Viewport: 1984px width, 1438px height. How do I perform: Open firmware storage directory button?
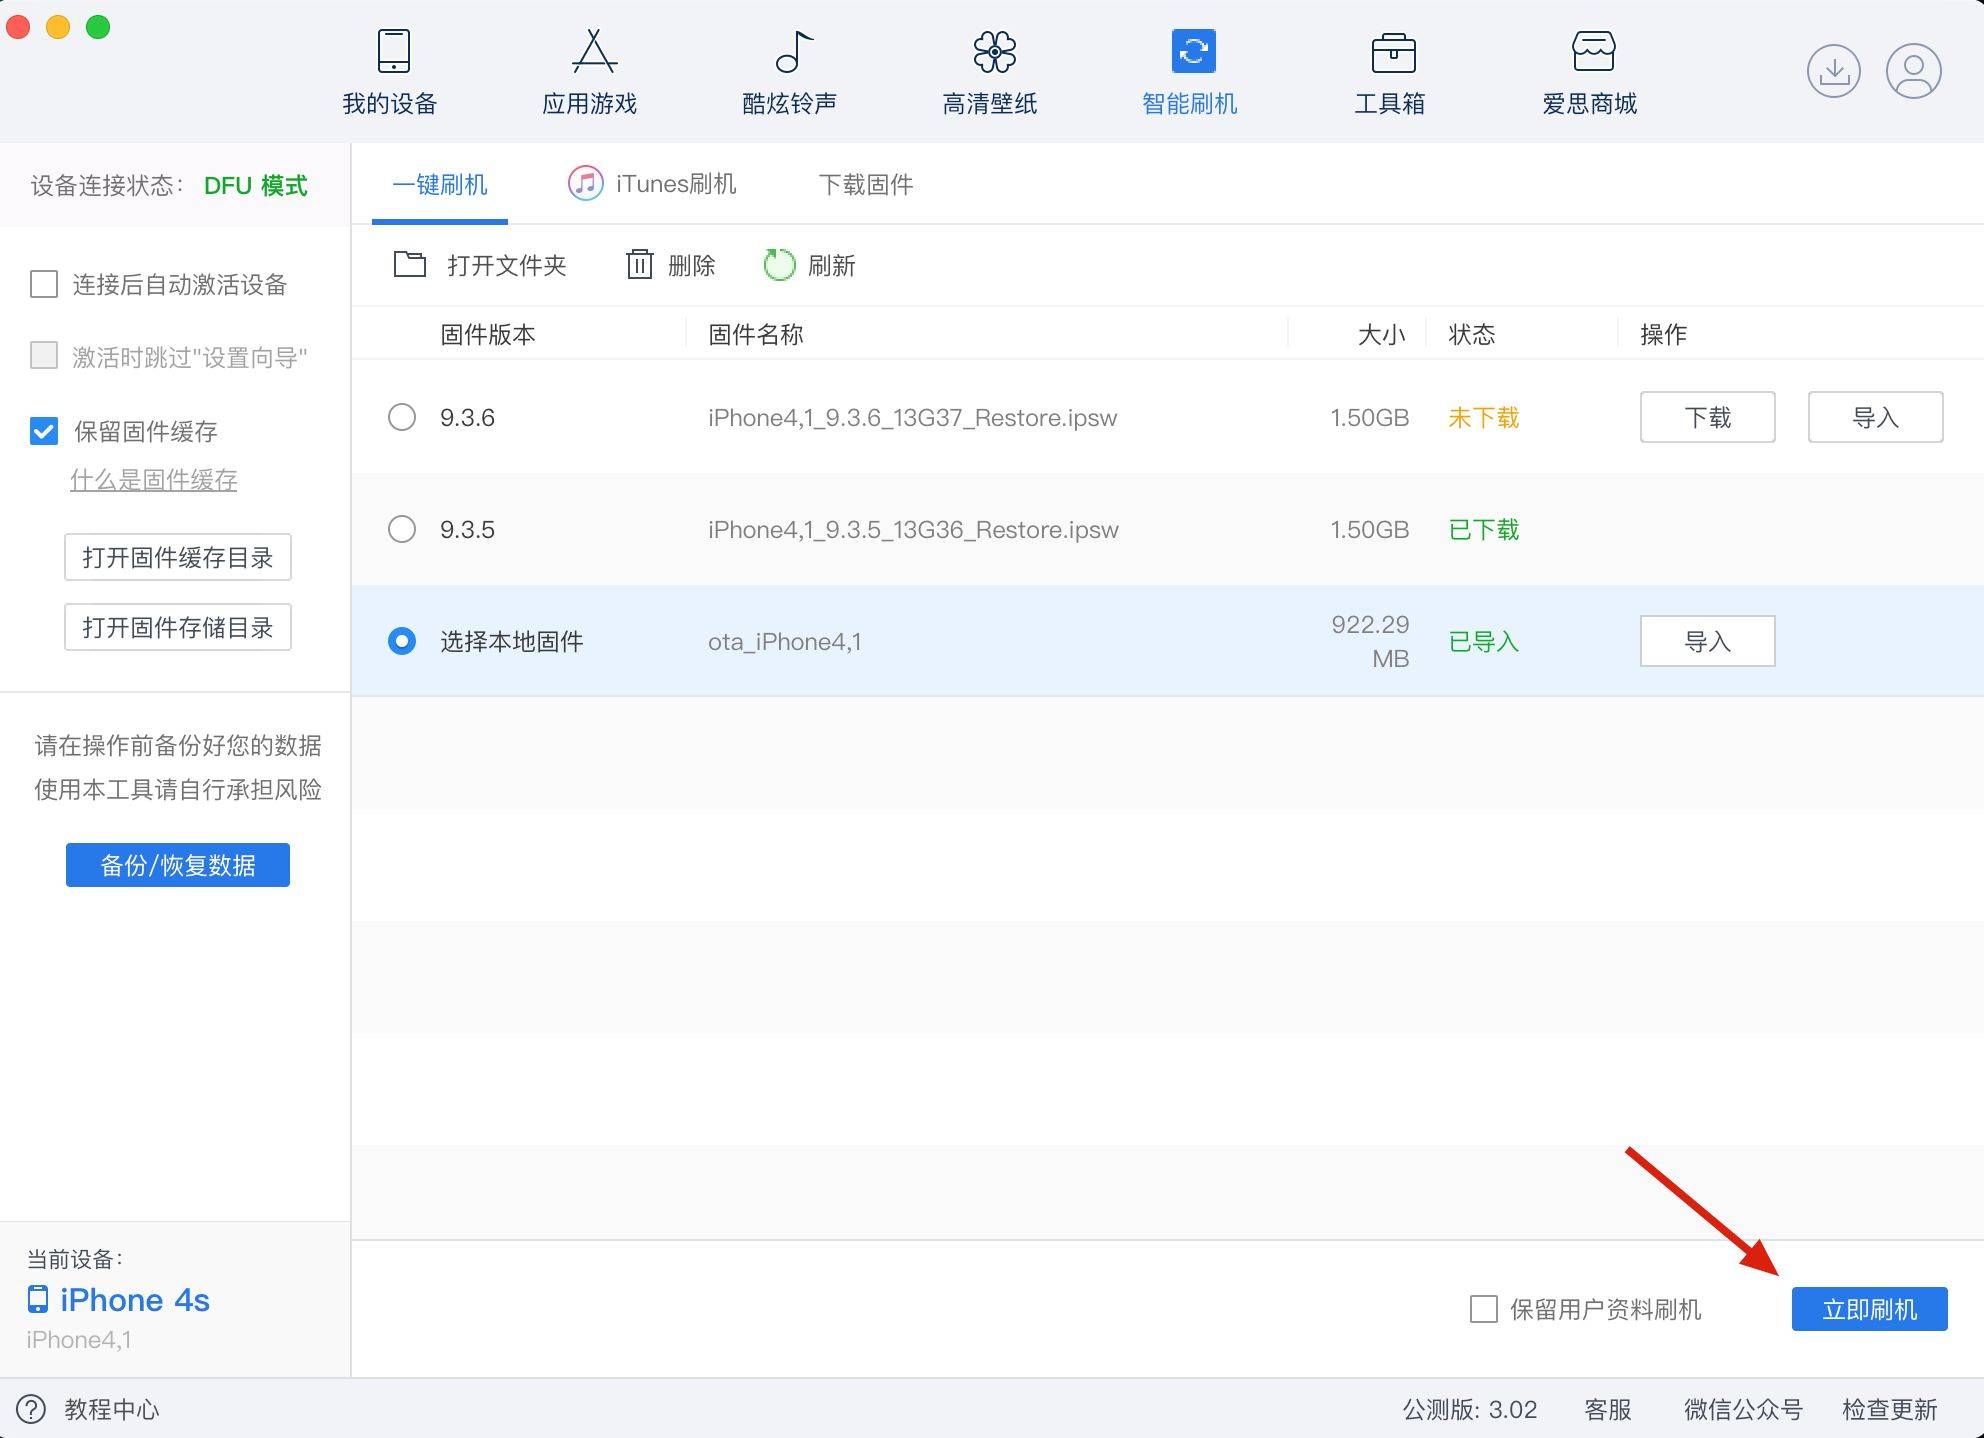[x=178, y=627]
